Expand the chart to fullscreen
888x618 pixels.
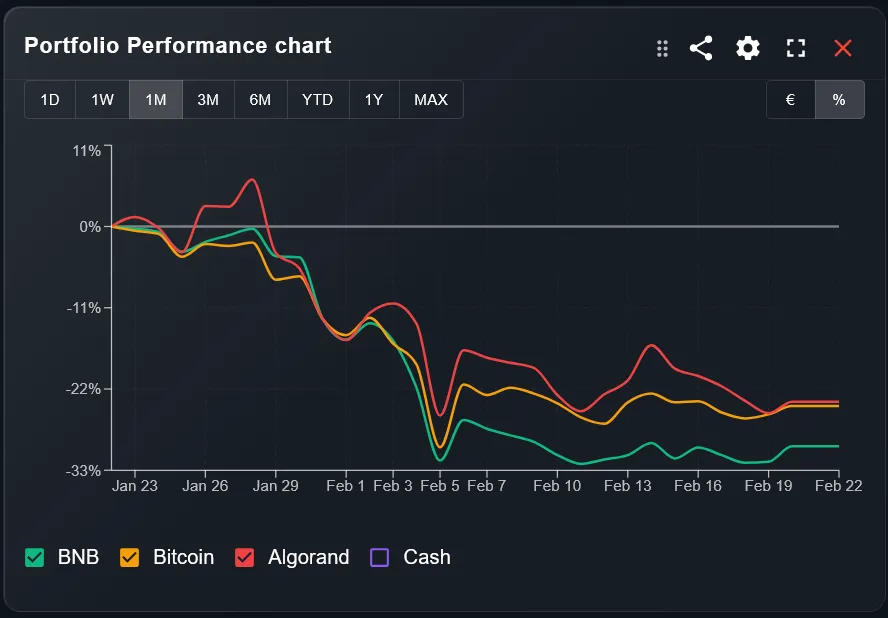tap(795, 47)
